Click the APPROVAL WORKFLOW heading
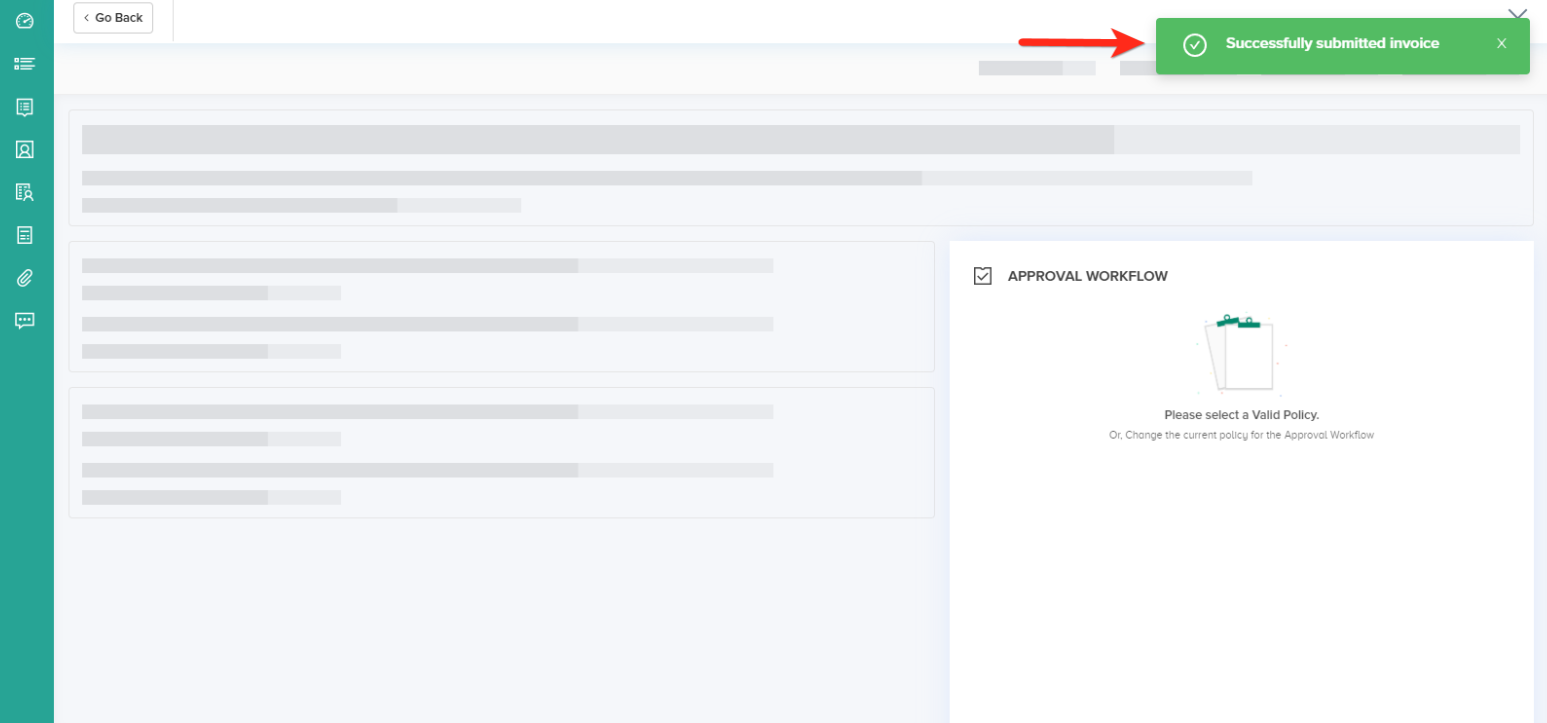The height and width of the screenshot is (723, 1547). (x=1087, y=276)
